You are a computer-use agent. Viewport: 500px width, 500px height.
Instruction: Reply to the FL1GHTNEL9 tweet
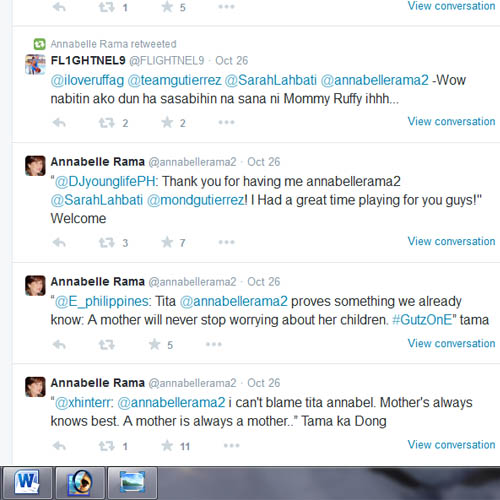59,123
